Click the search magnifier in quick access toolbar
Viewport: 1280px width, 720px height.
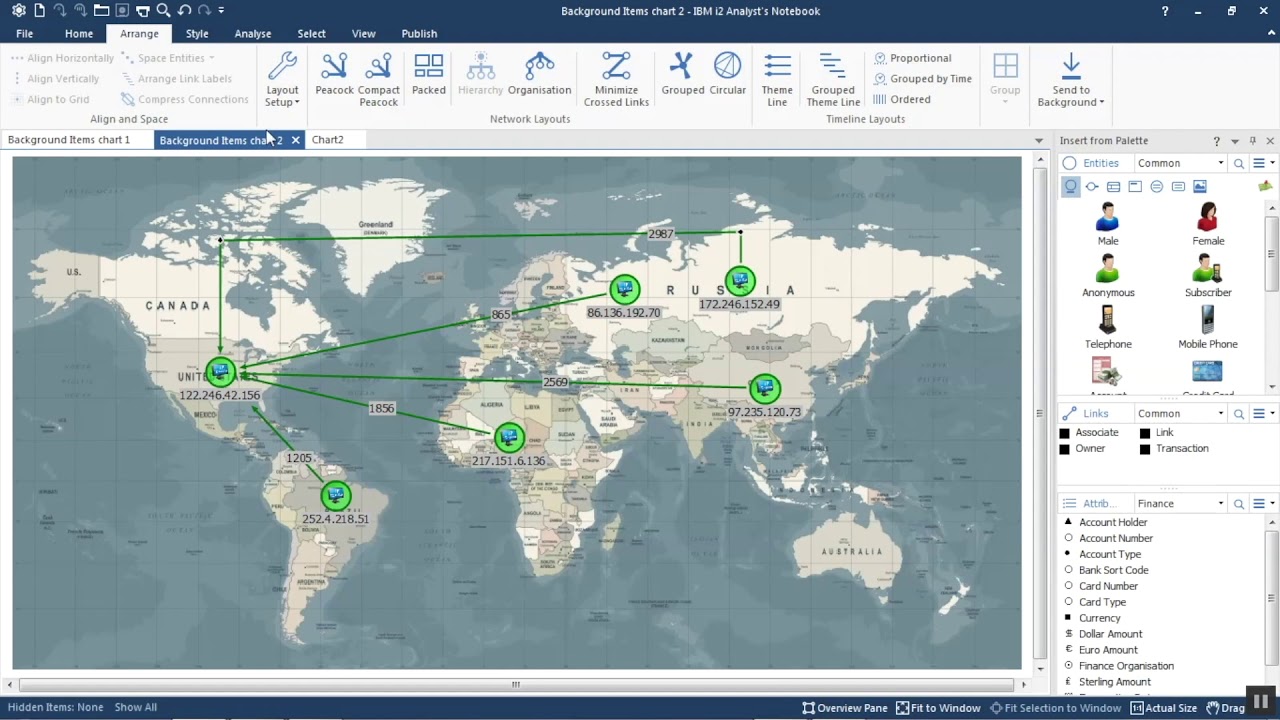(163, 11)
